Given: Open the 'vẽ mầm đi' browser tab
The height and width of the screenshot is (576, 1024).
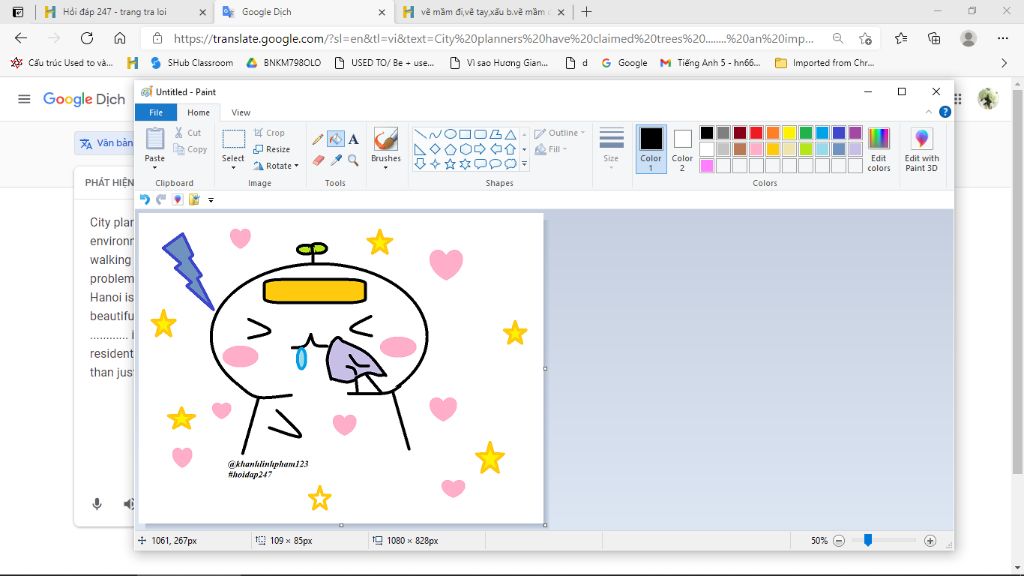Looking at the screenshot, I should (x=483, y=12).
